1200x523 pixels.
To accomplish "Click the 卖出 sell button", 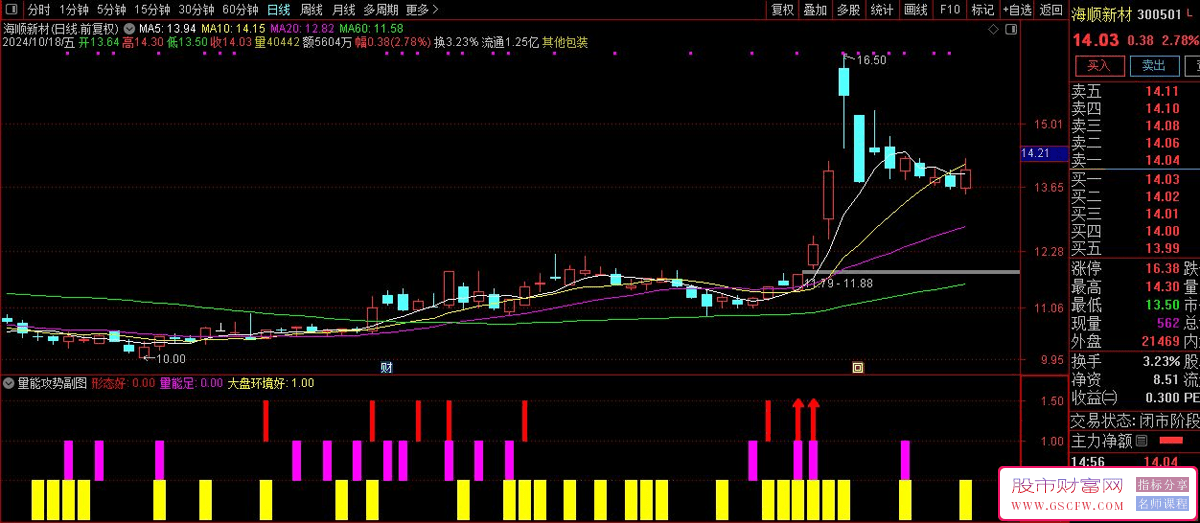I will (1153, 66).
